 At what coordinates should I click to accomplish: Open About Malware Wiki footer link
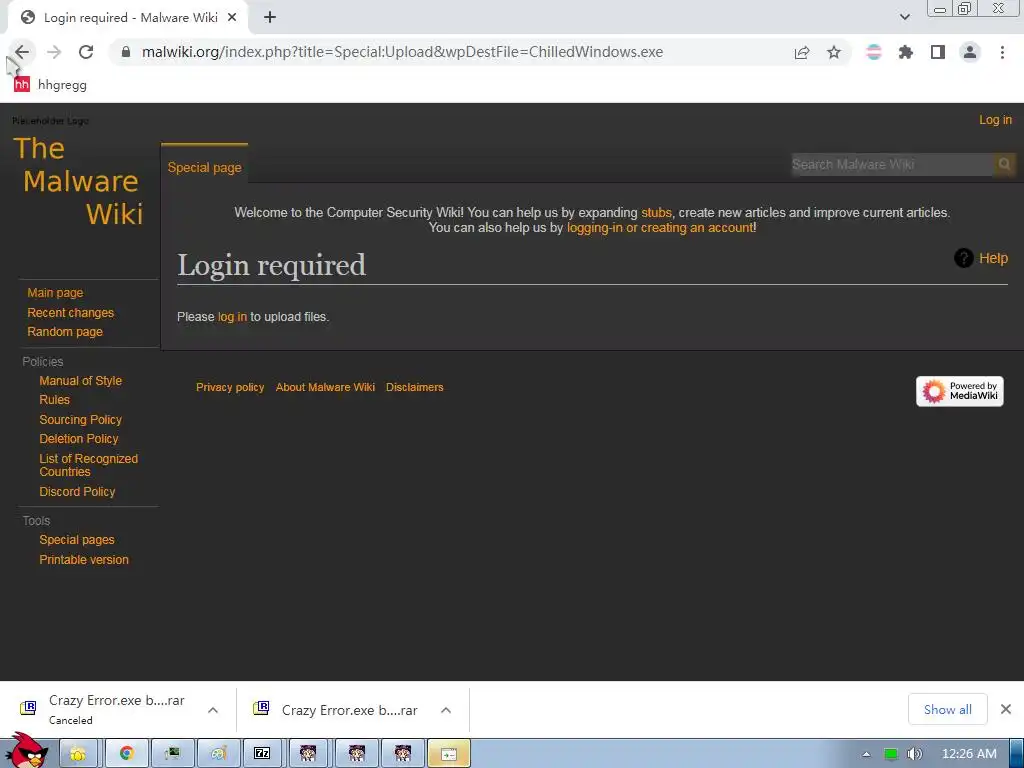tap(325, 387)
